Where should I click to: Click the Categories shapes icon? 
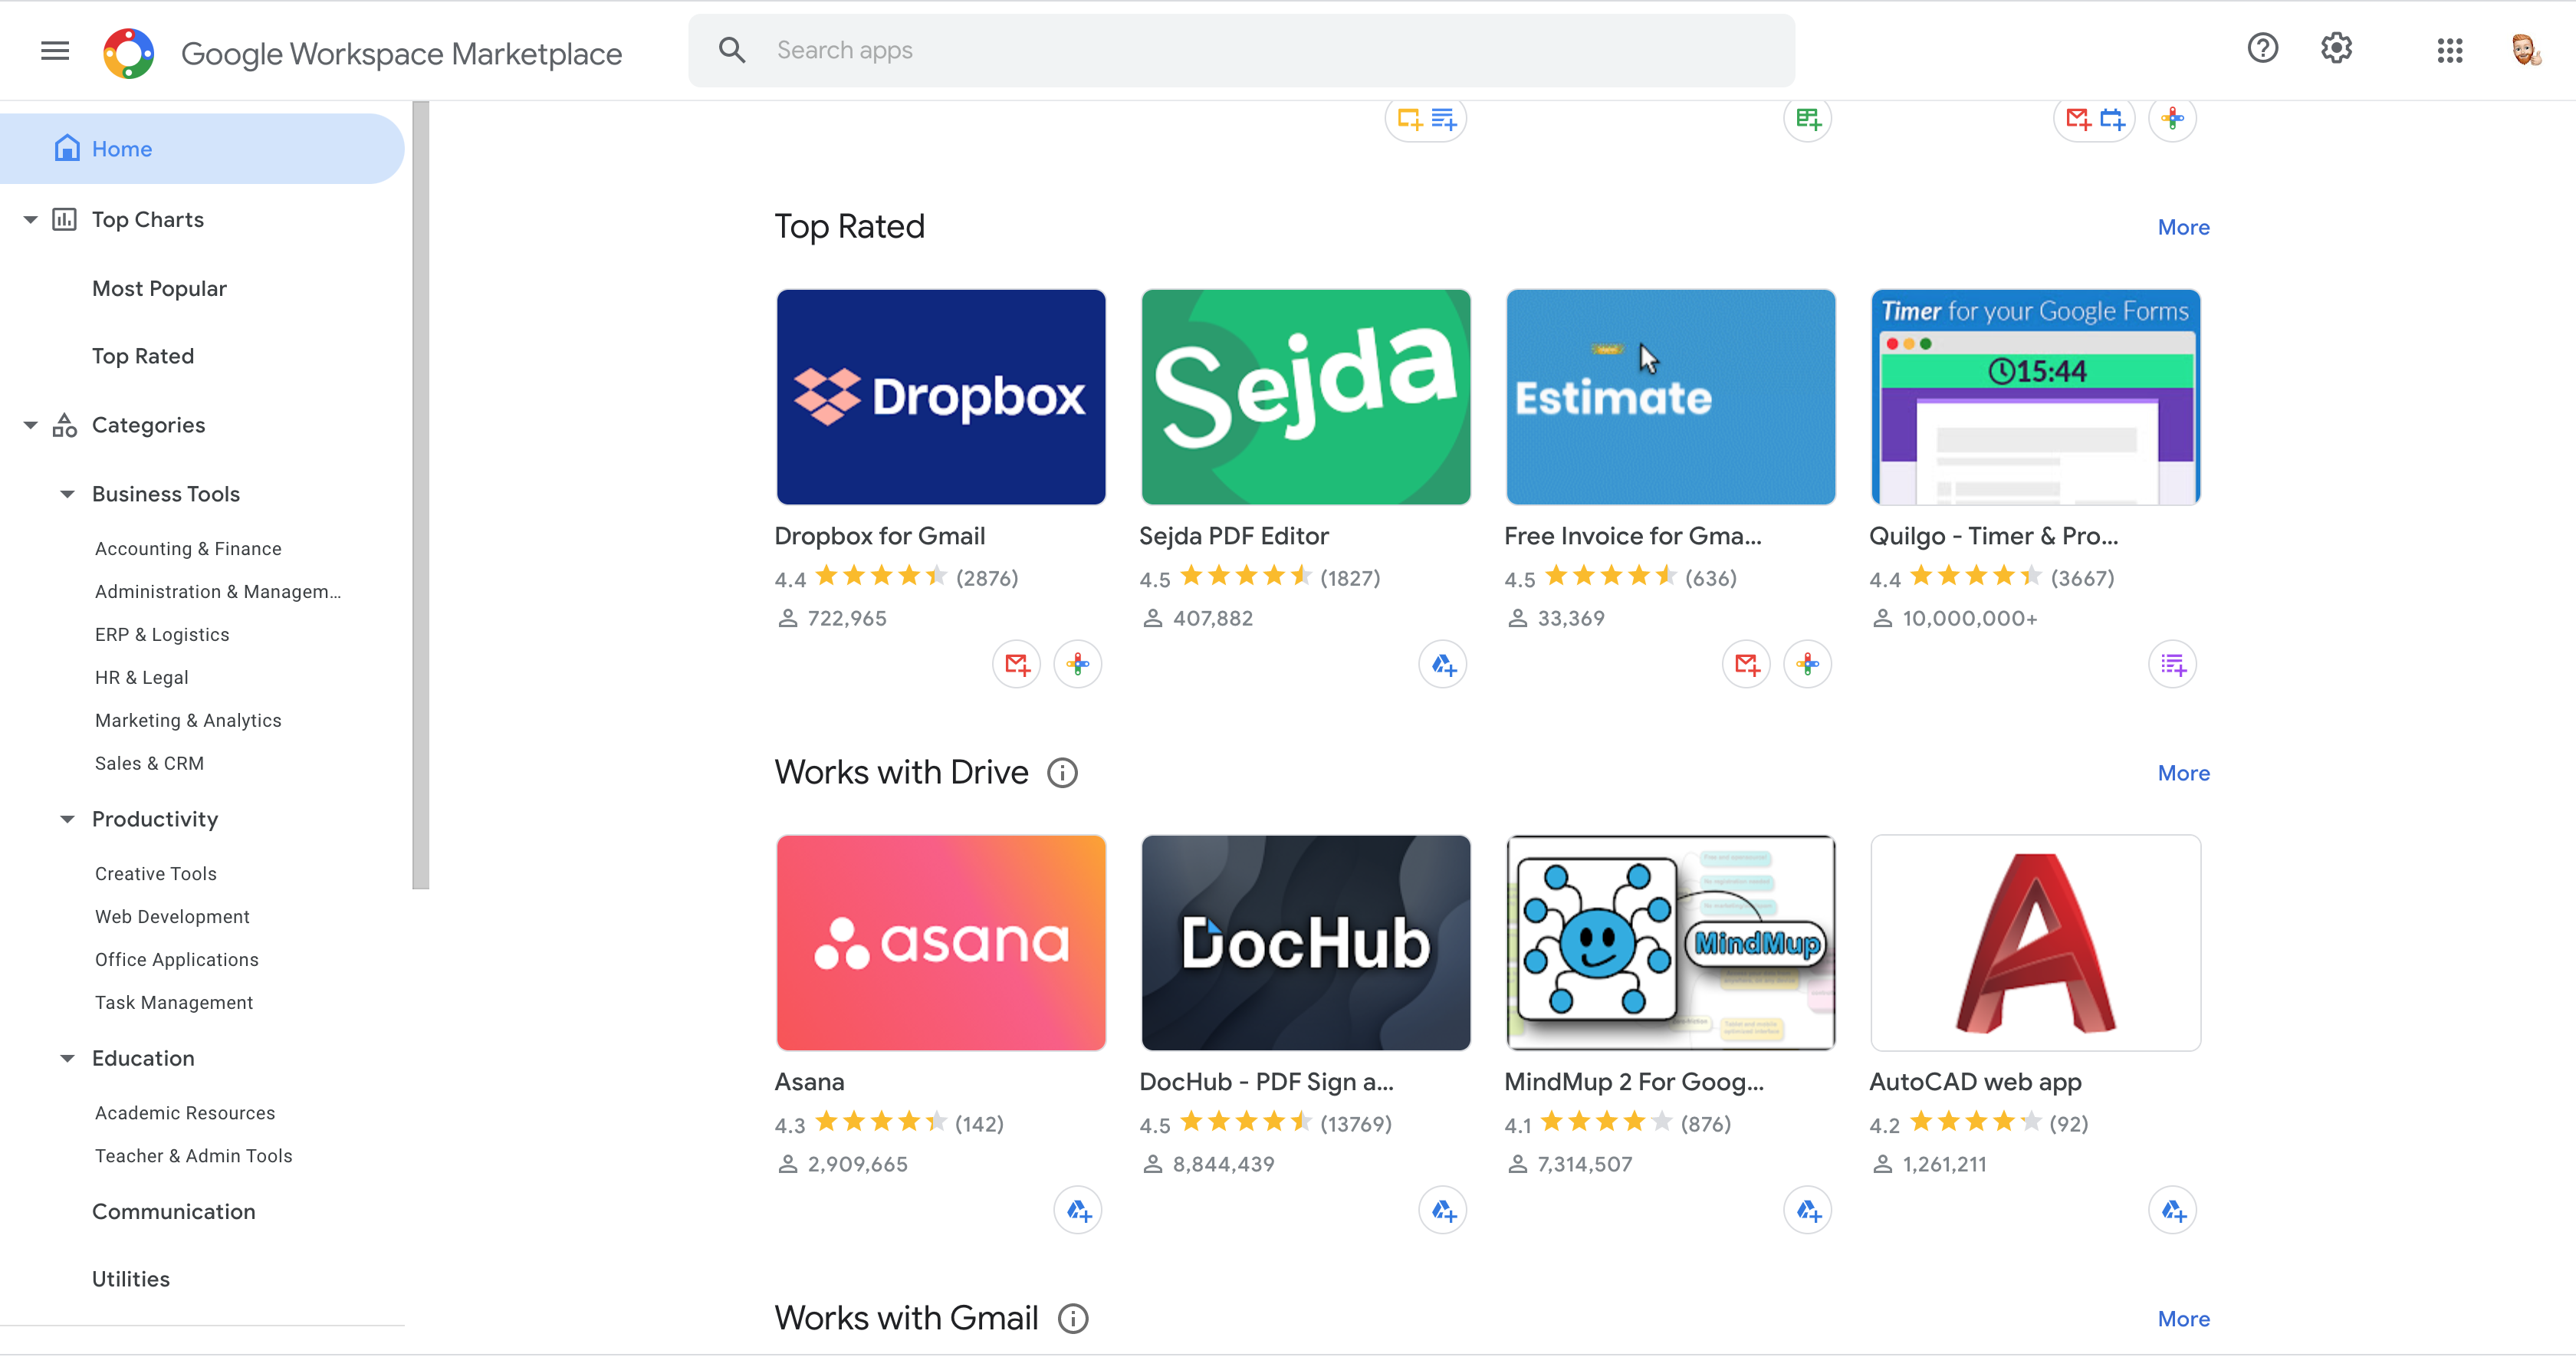coord(64,425)
